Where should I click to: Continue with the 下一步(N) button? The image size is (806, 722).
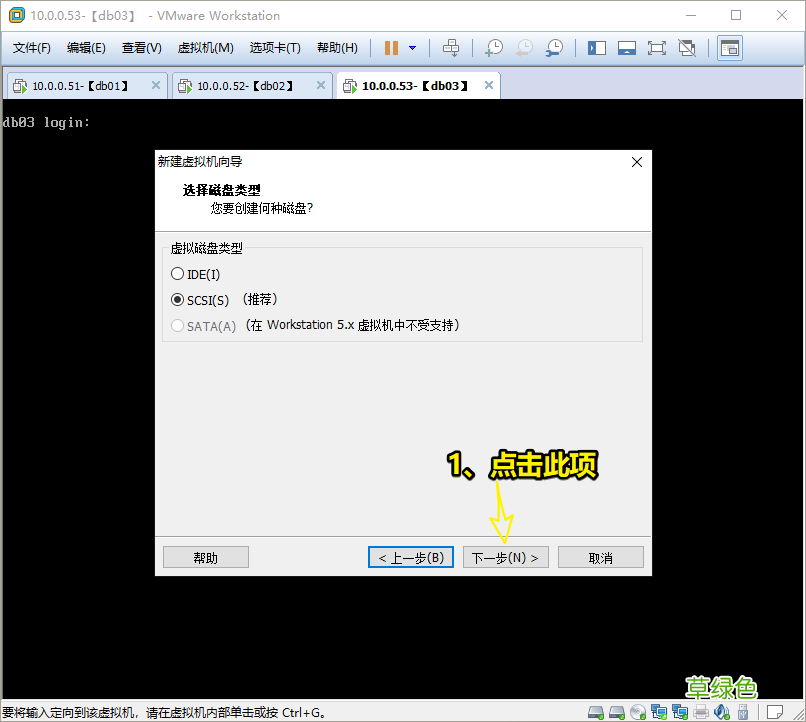(x=506, y=558)
